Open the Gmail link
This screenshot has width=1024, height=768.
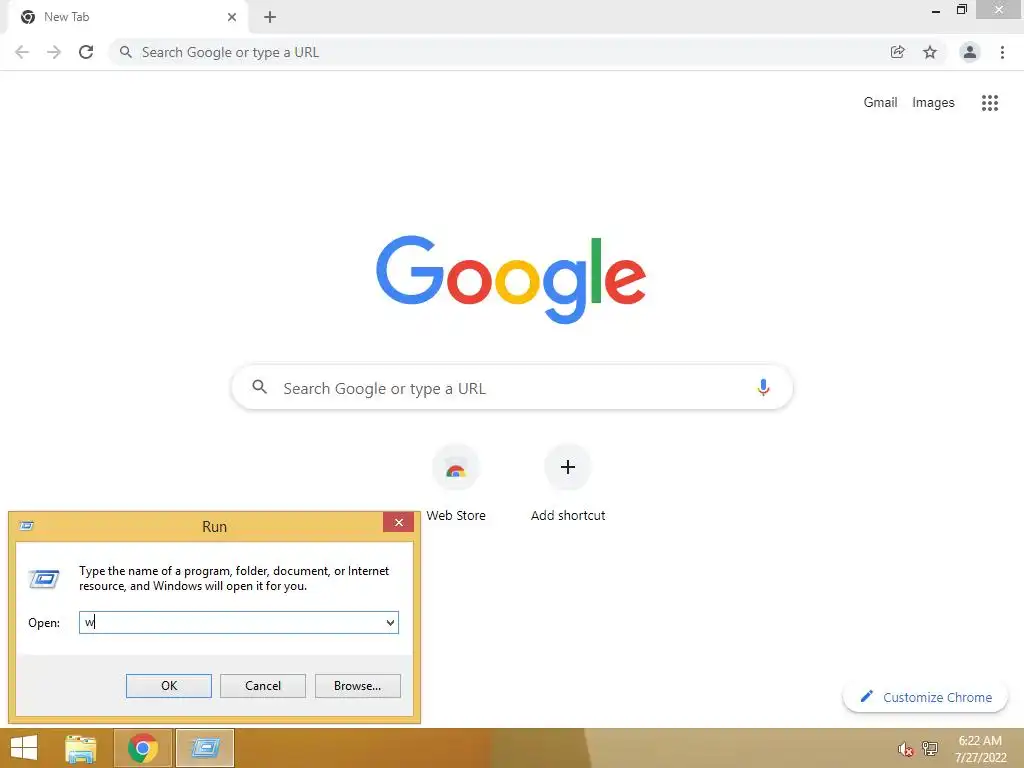tap(880, 103)
